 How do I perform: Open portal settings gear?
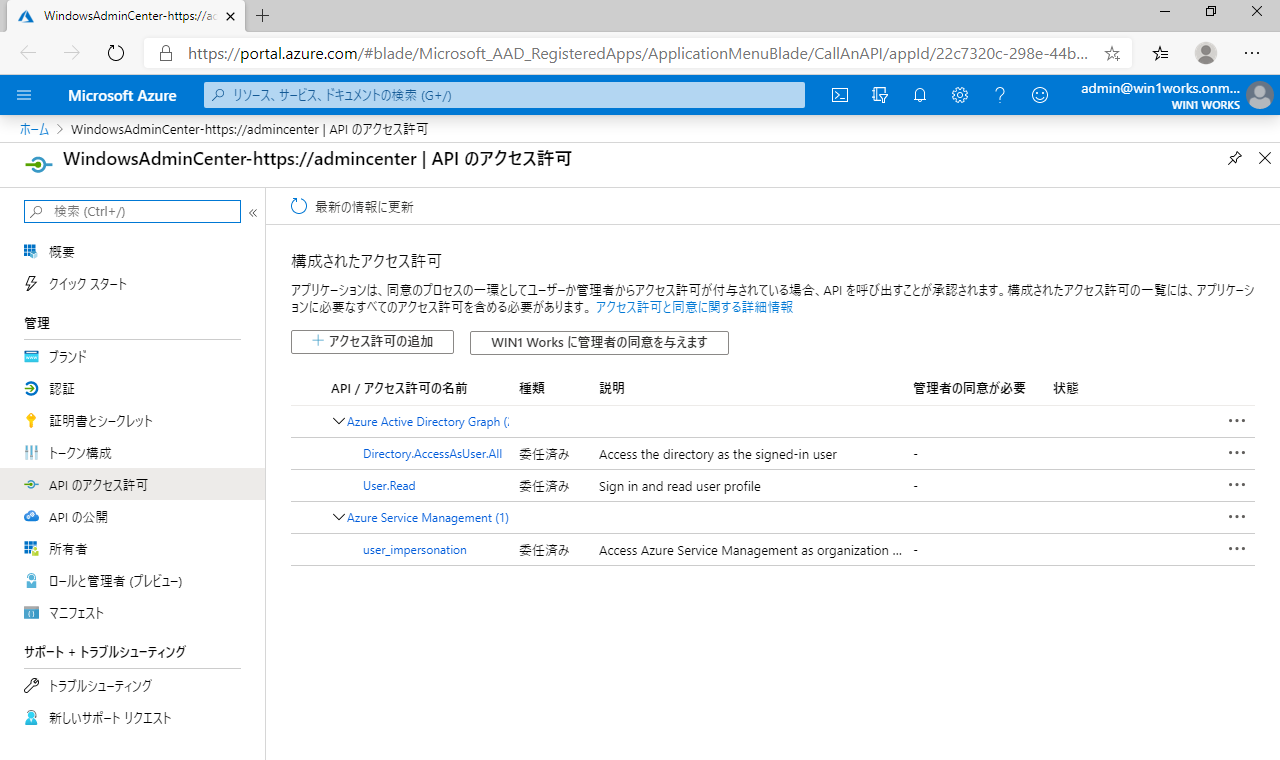coord(960,95)
